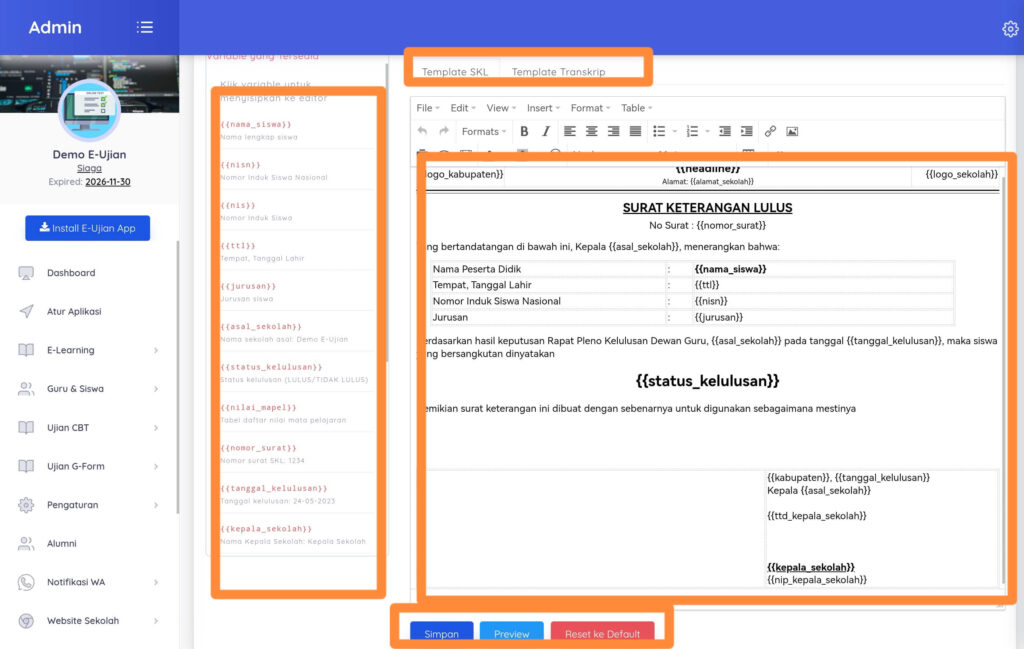
Task: Justify text alignment
Action: tap(635, 131)
